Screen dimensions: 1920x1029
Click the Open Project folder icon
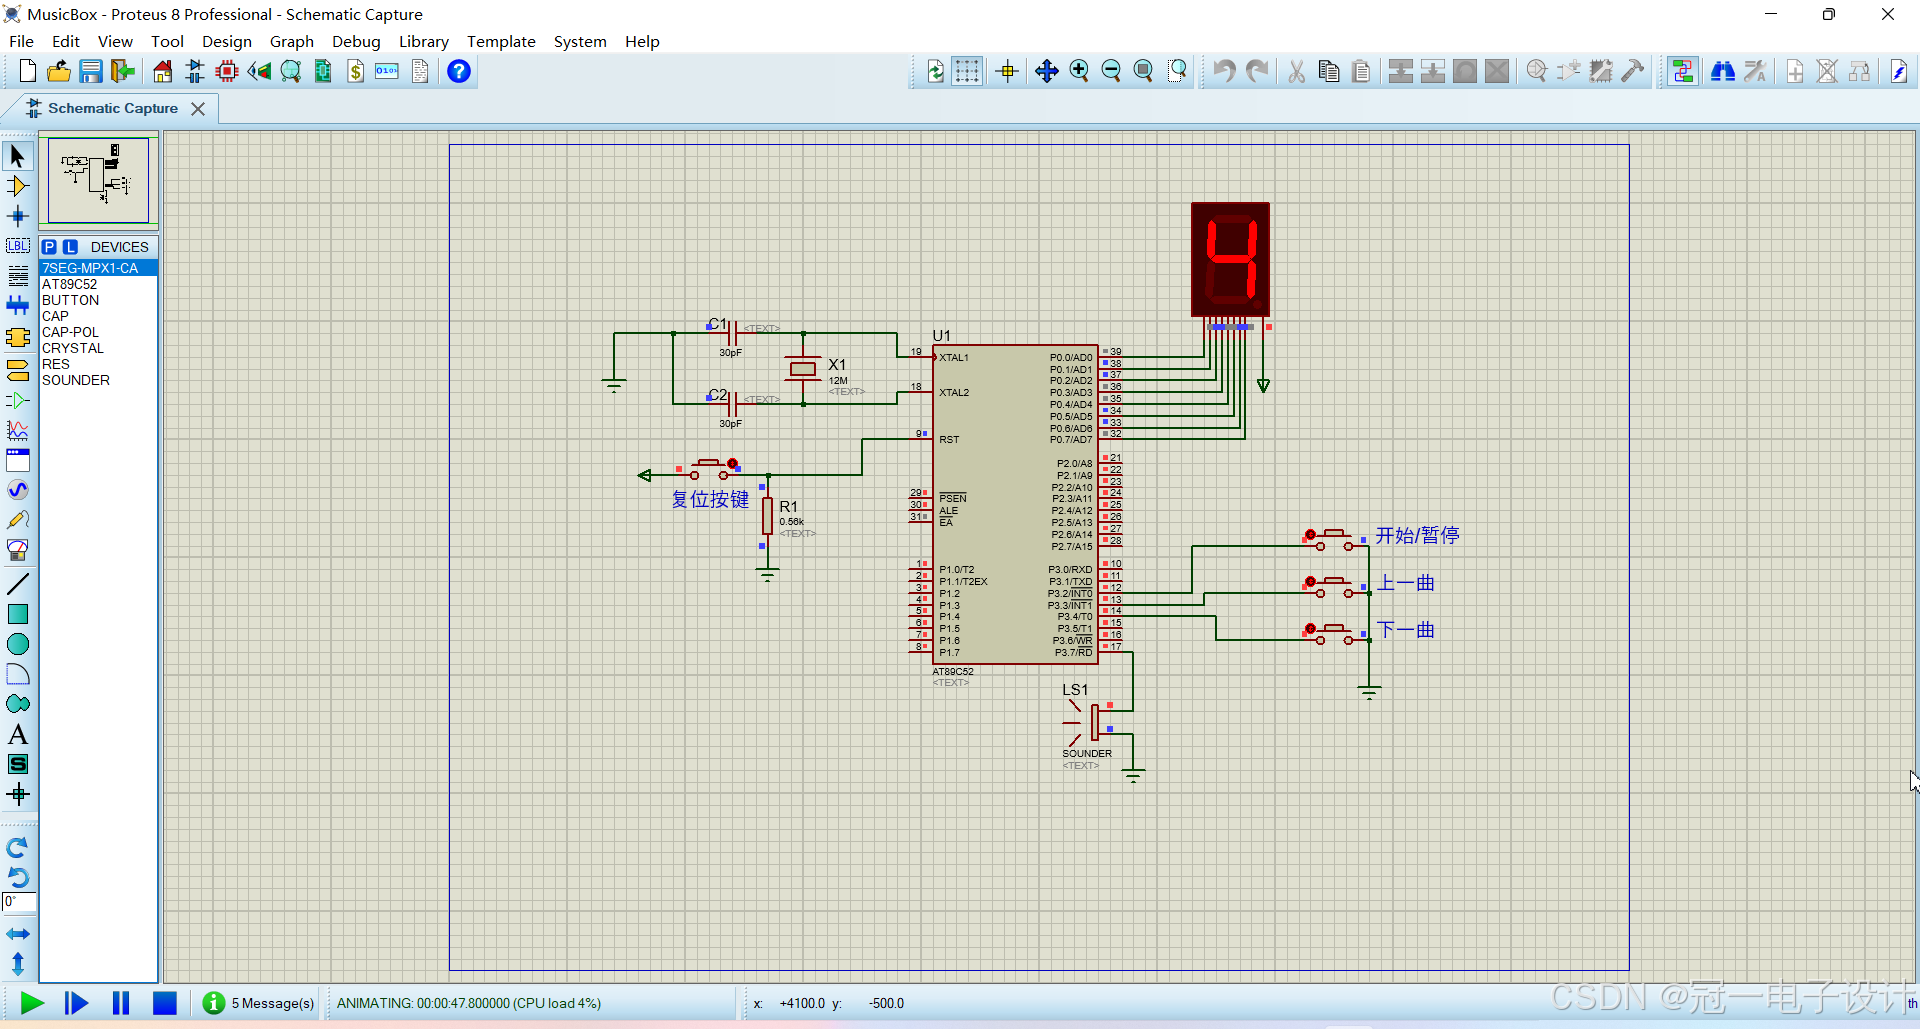point(59,71)
